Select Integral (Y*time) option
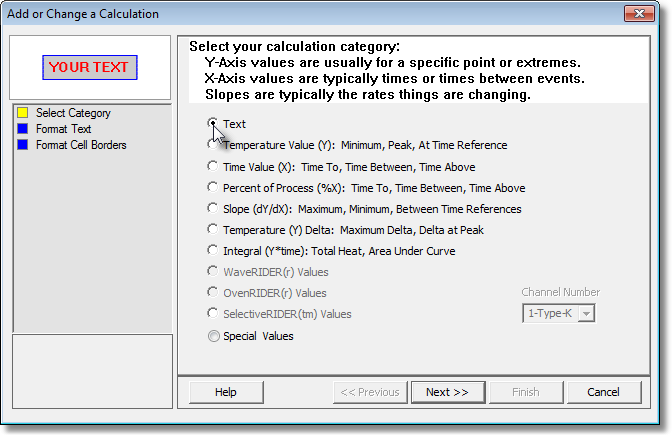 (x=213, y=250)
